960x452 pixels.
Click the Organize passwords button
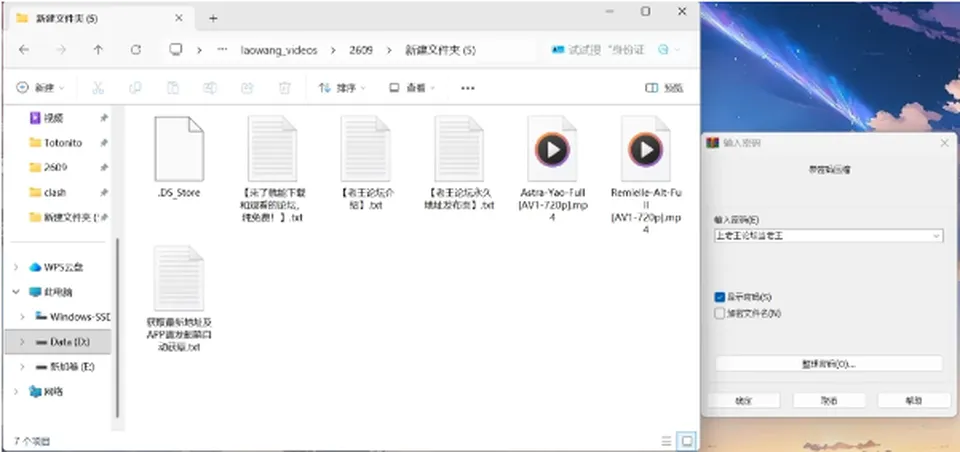click(828, 364)
